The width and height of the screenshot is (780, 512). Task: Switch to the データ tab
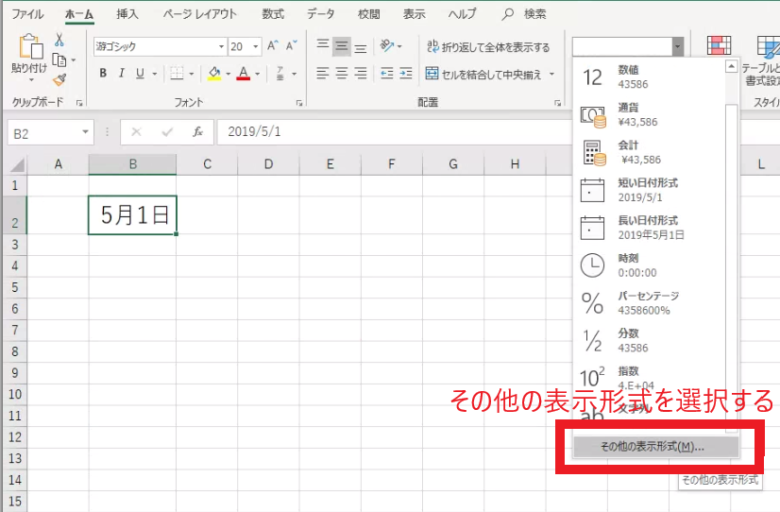point(320,14)
